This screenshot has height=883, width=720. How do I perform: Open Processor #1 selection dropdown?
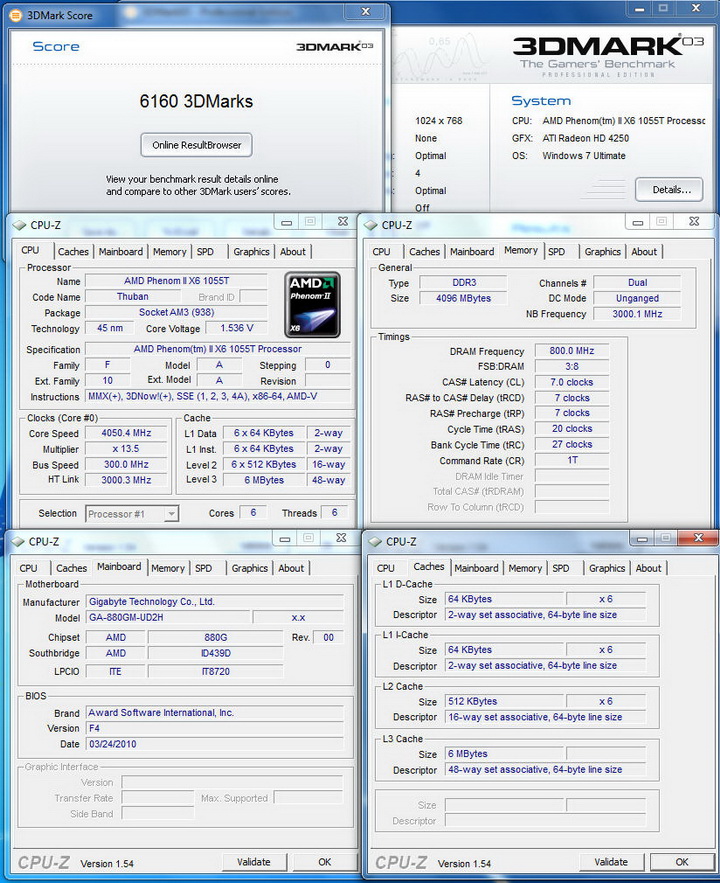coord(132,514)
